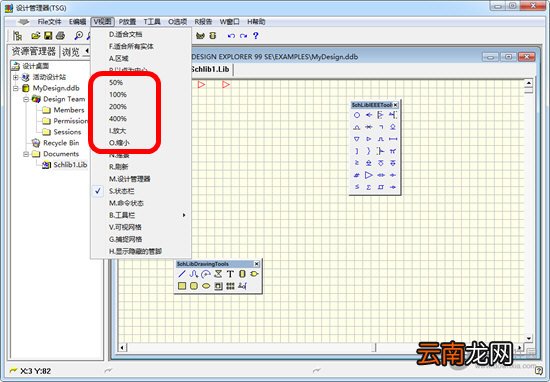Select the large triangle inverter IEEE symbol
Image resolution: width=550 pixels, height=382 pixels.
(x=369, y=175)
